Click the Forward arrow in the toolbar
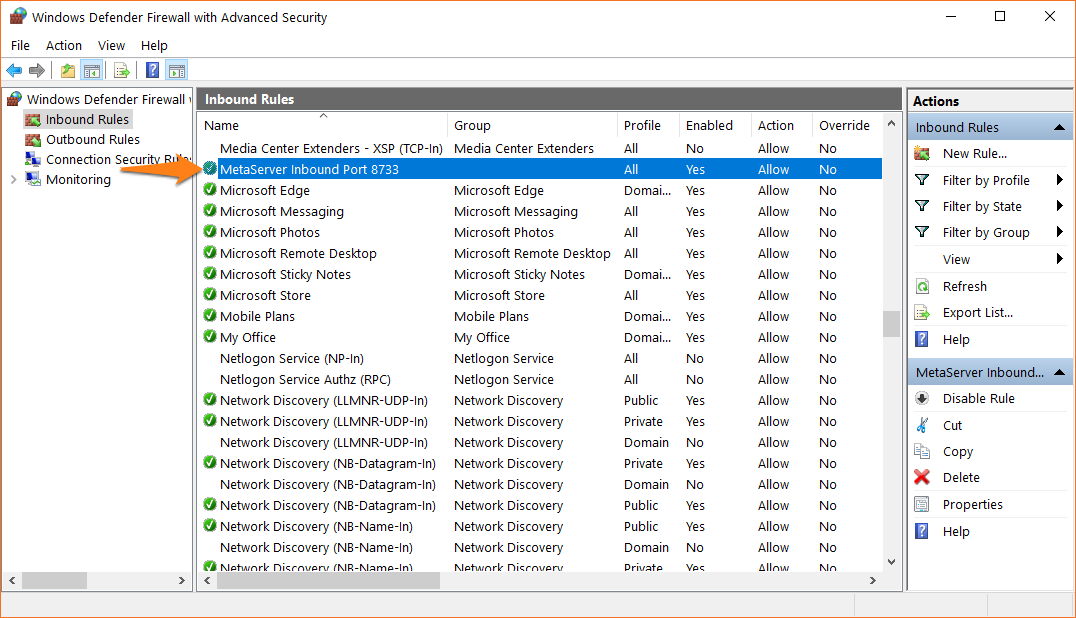1076x618 pixels. pos(37,71)
